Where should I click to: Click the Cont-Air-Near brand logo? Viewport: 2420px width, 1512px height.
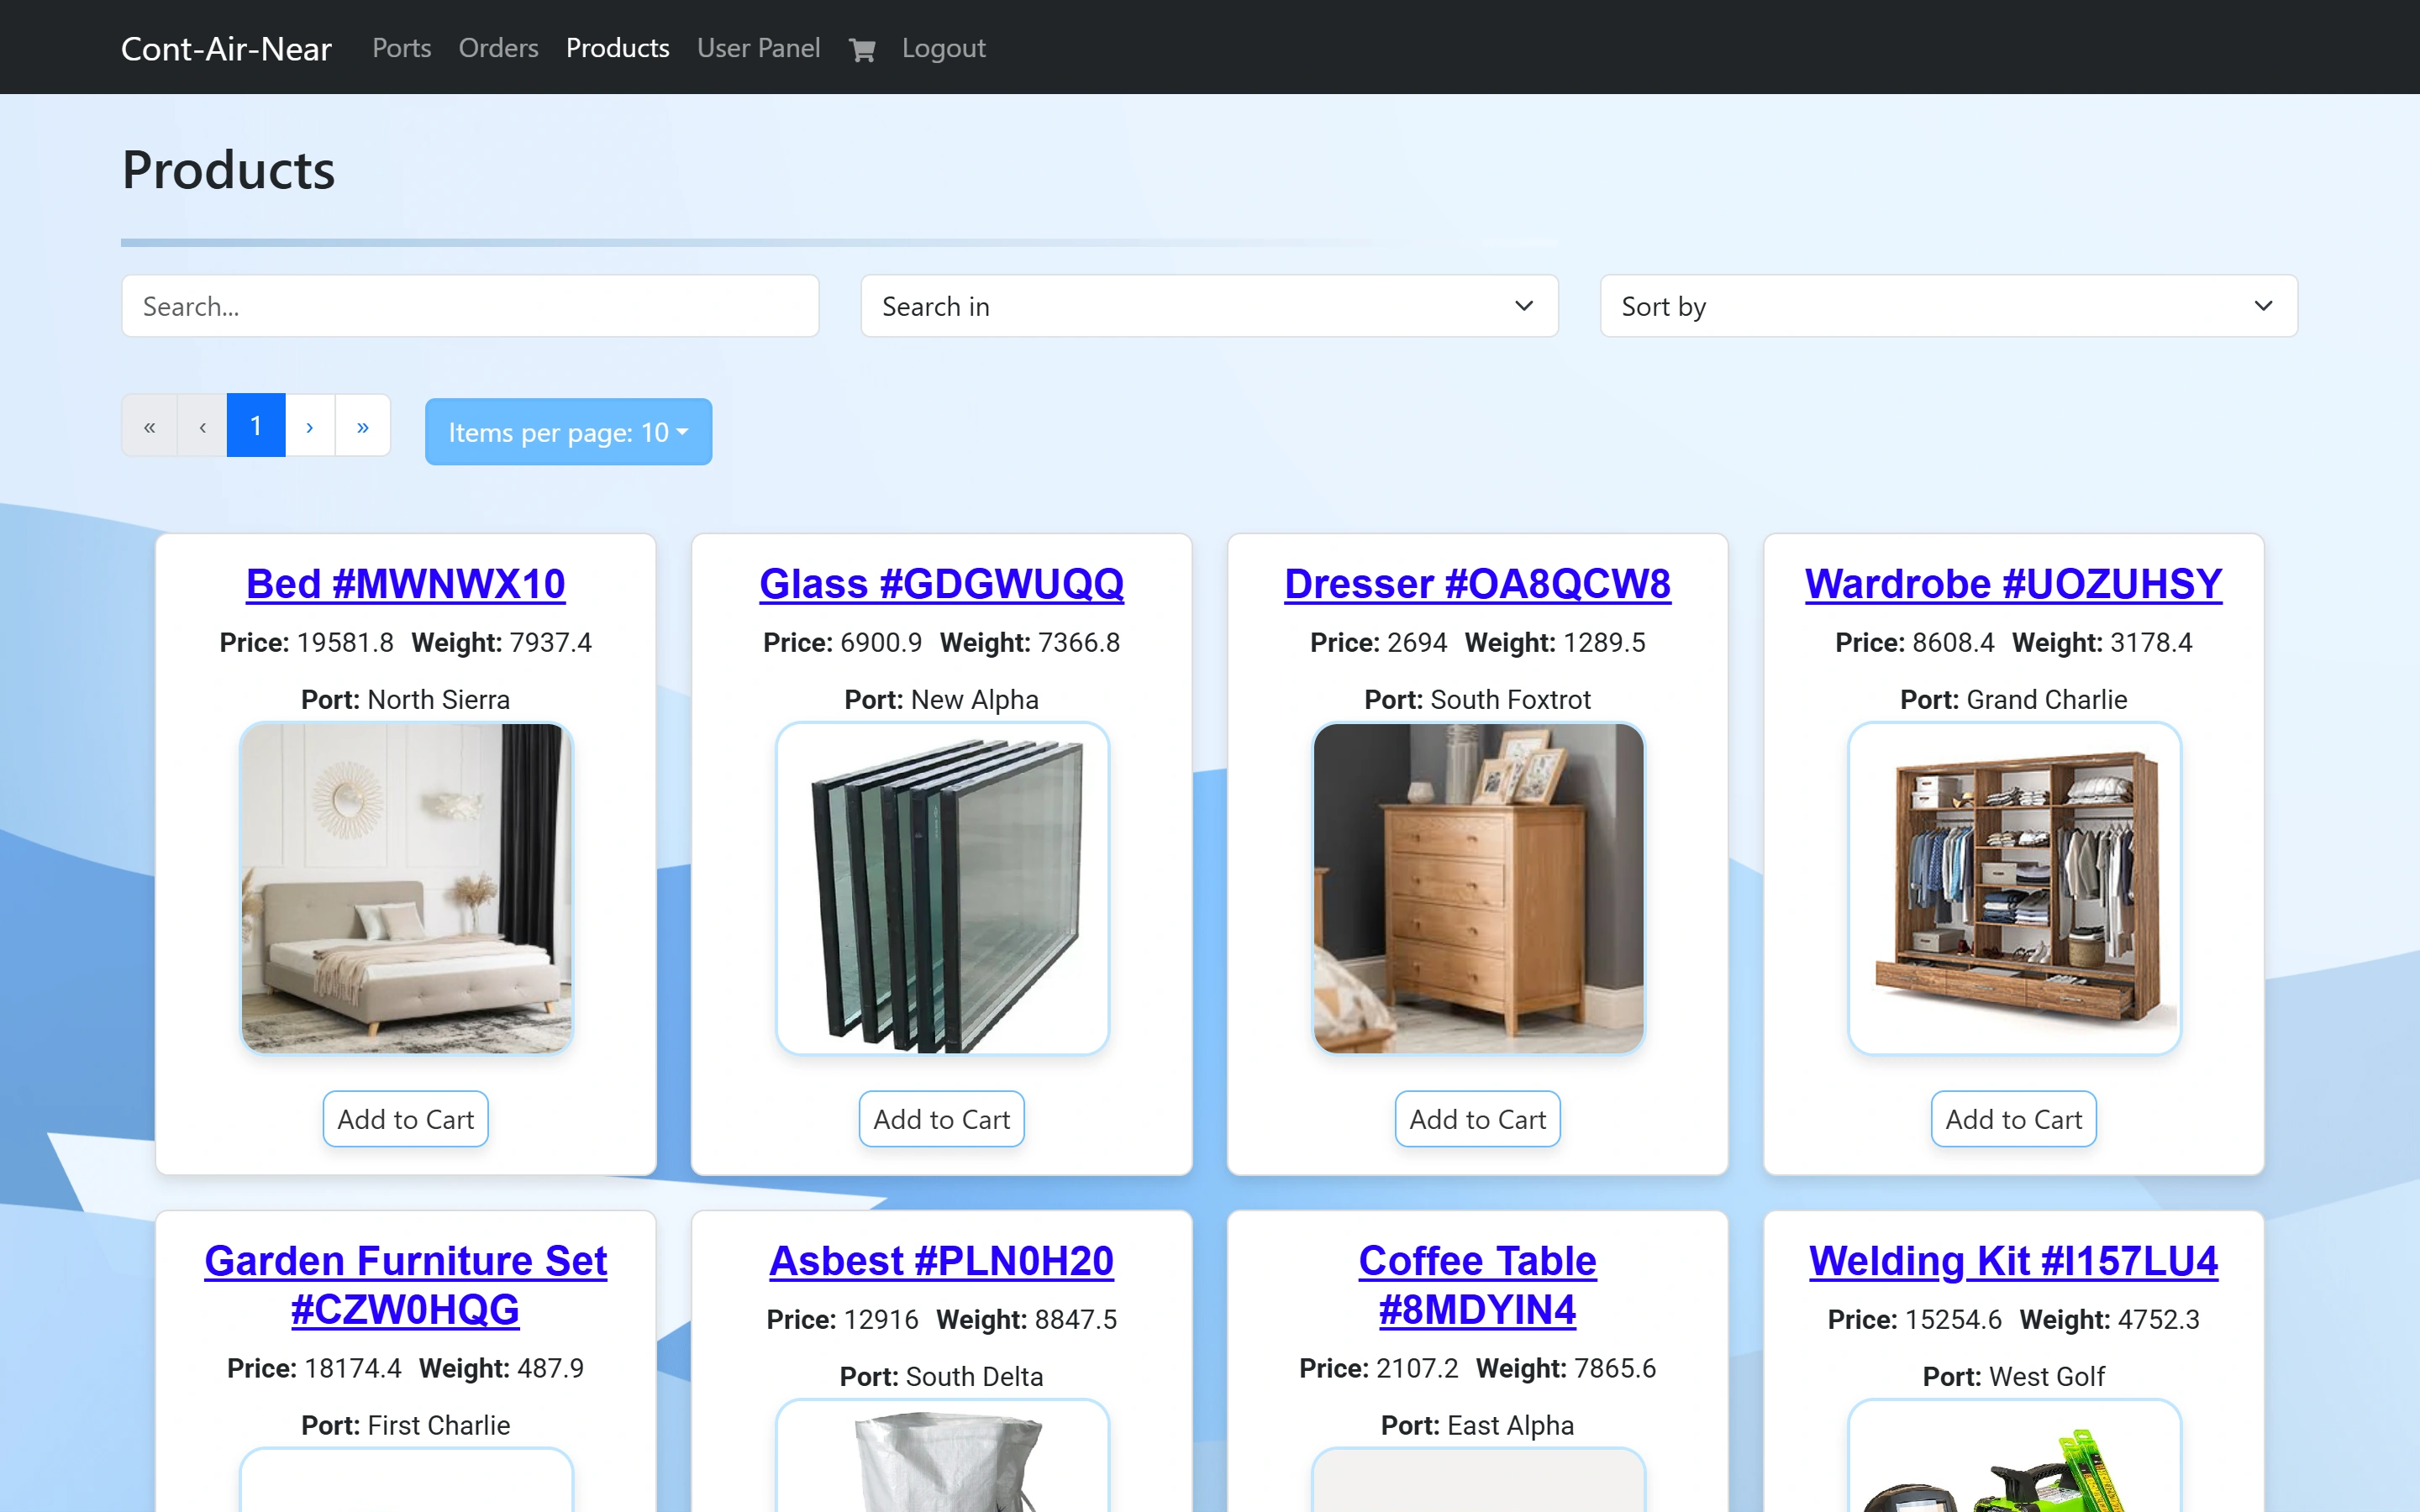coord(226,48)
